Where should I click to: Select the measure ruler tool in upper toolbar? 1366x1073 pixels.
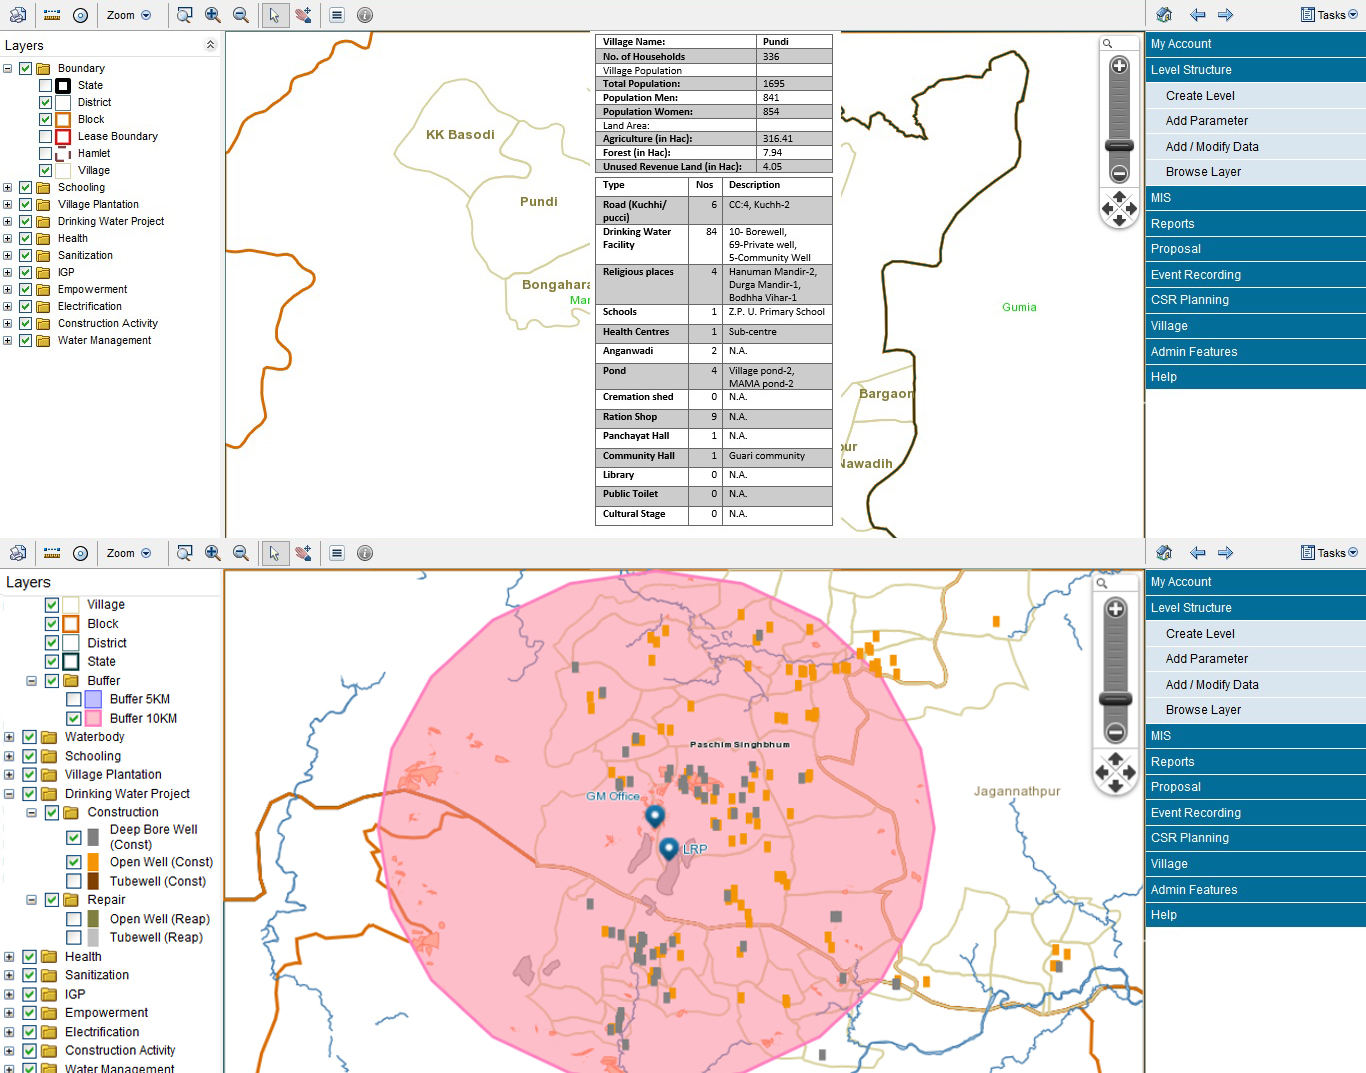52,15
